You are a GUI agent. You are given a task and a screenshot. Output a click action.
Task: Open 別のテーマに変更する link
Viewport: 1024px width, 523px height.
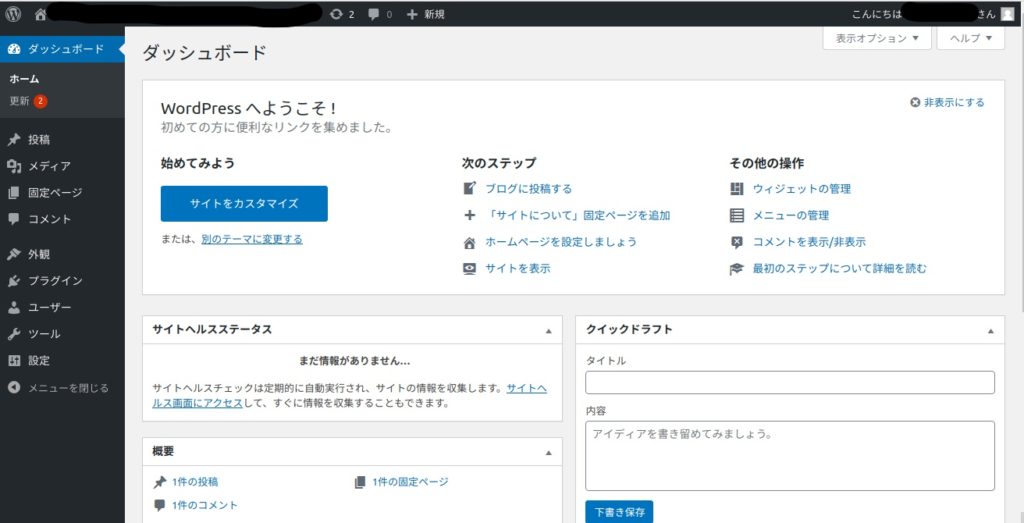(252, 240)
